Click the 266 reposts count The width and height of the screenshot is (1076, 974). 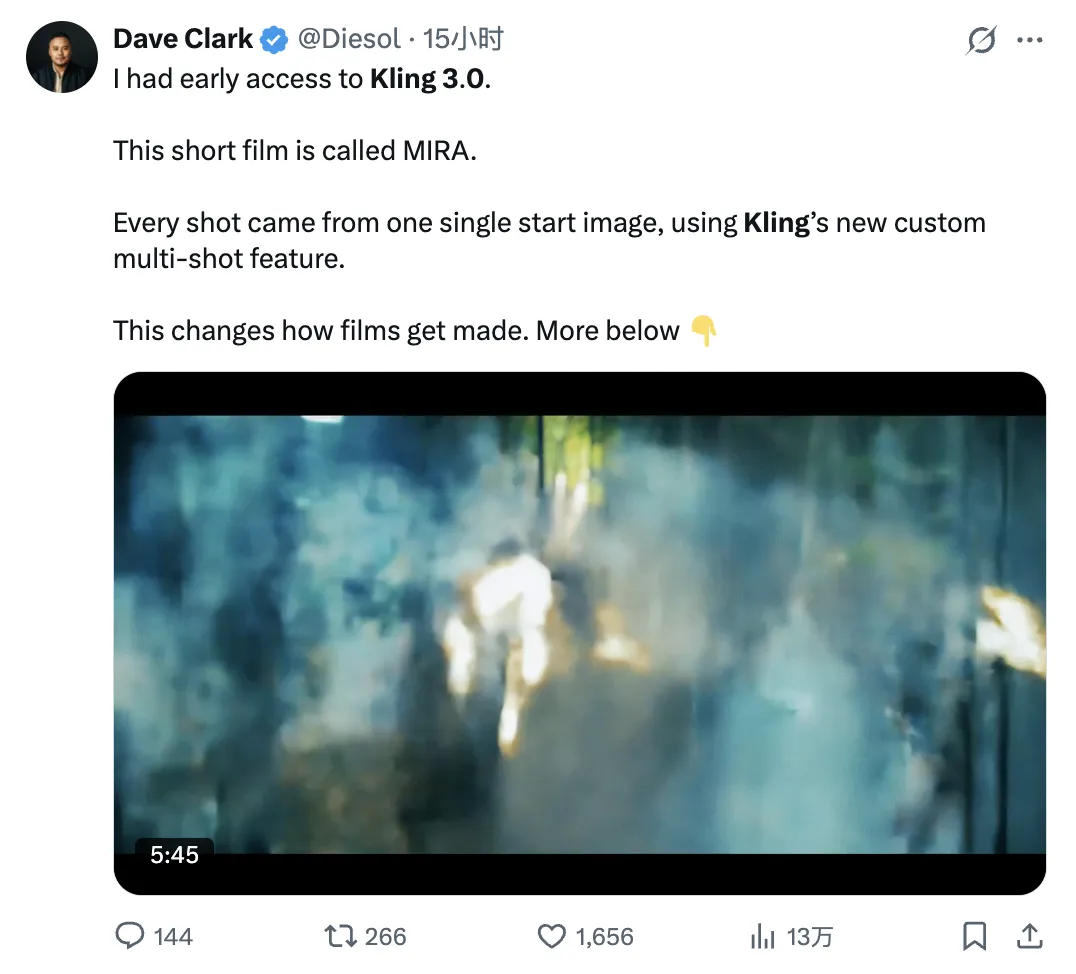click(385, 937)
